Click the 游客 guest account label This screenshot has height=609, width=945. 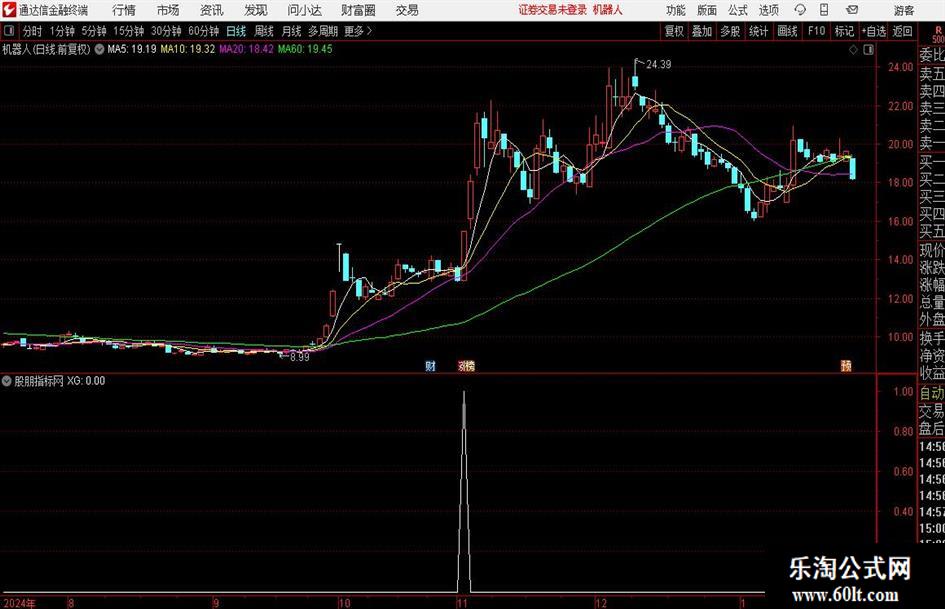click(903, 10)
